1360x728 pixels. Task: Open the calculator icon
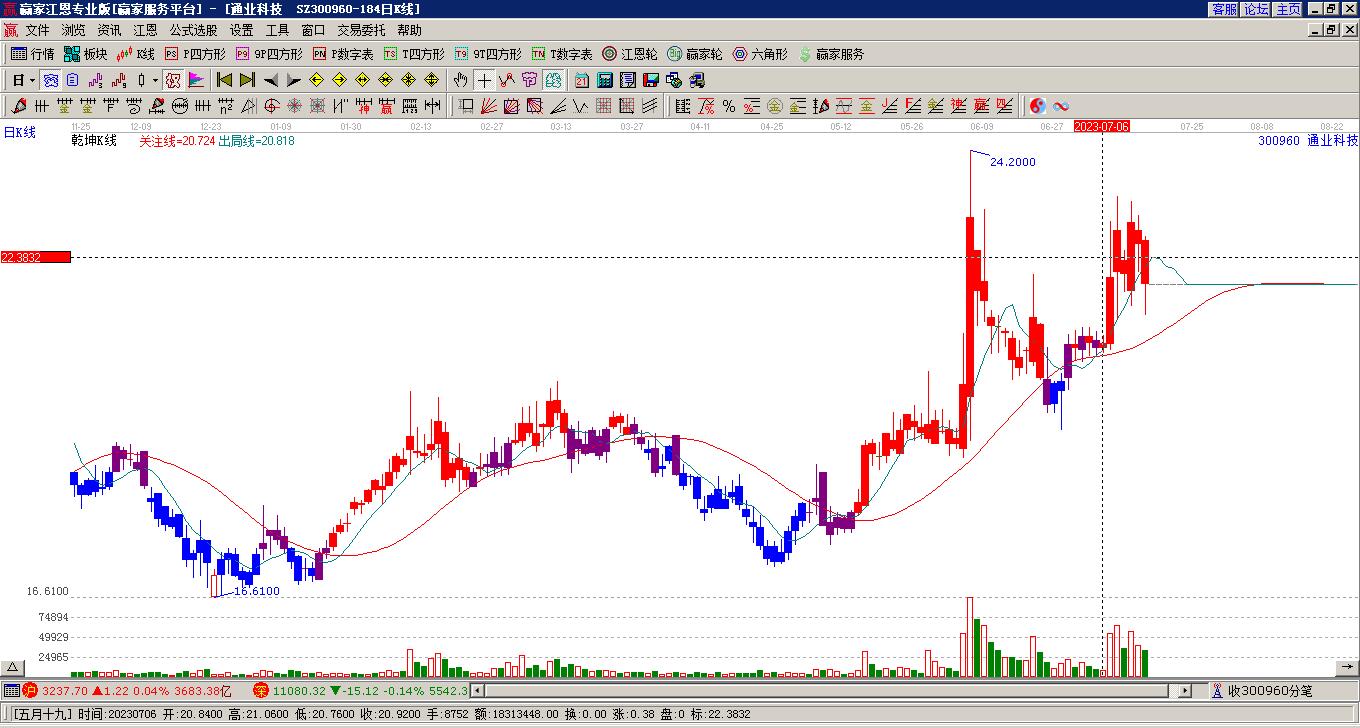coord(605,80)
